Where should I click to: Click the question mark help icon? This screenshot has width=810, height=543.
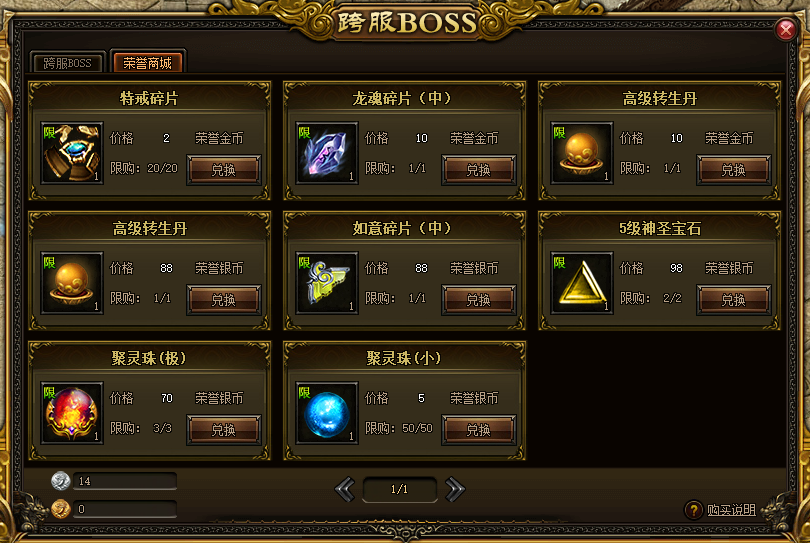(693, 510)
